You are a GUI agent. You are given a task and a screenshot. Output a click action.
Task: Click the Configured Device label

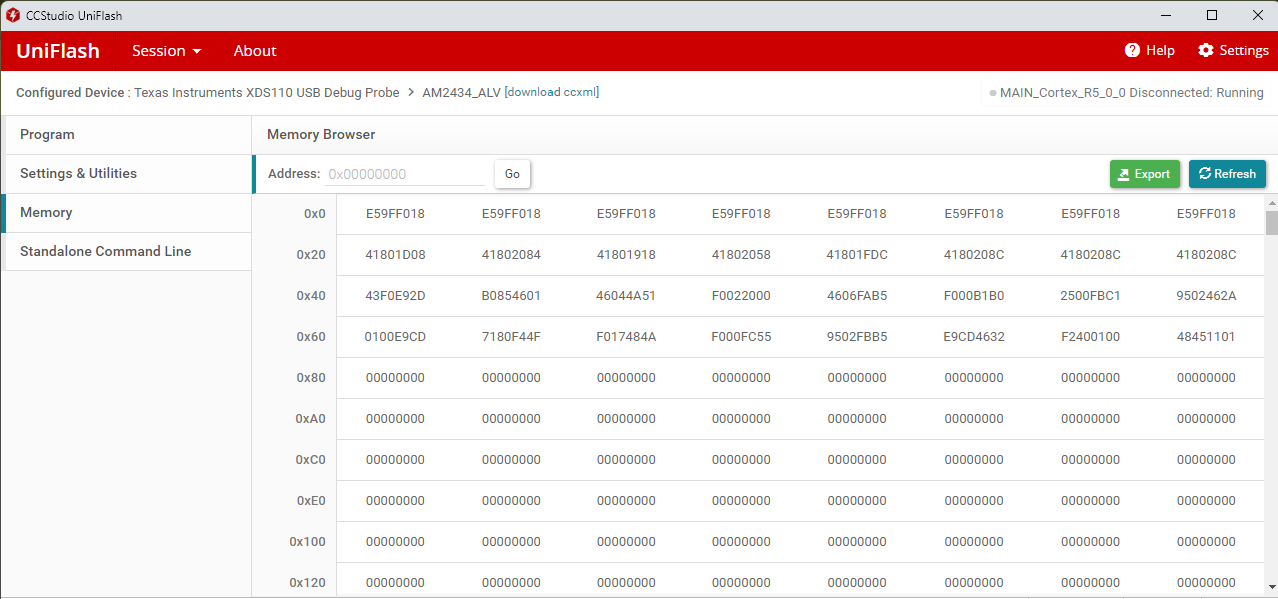(x=71, y=92)
